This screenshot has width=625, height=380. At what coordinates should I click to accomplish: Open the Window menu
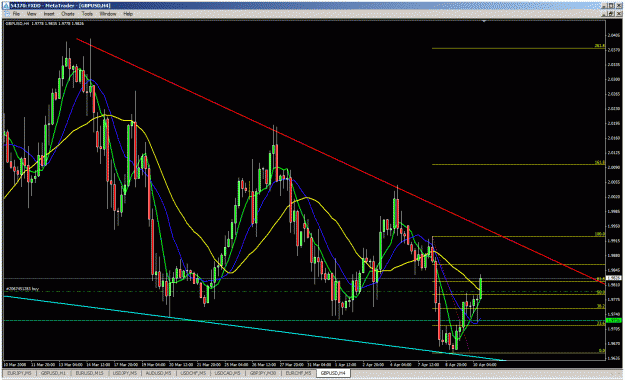tap(108, 14)
